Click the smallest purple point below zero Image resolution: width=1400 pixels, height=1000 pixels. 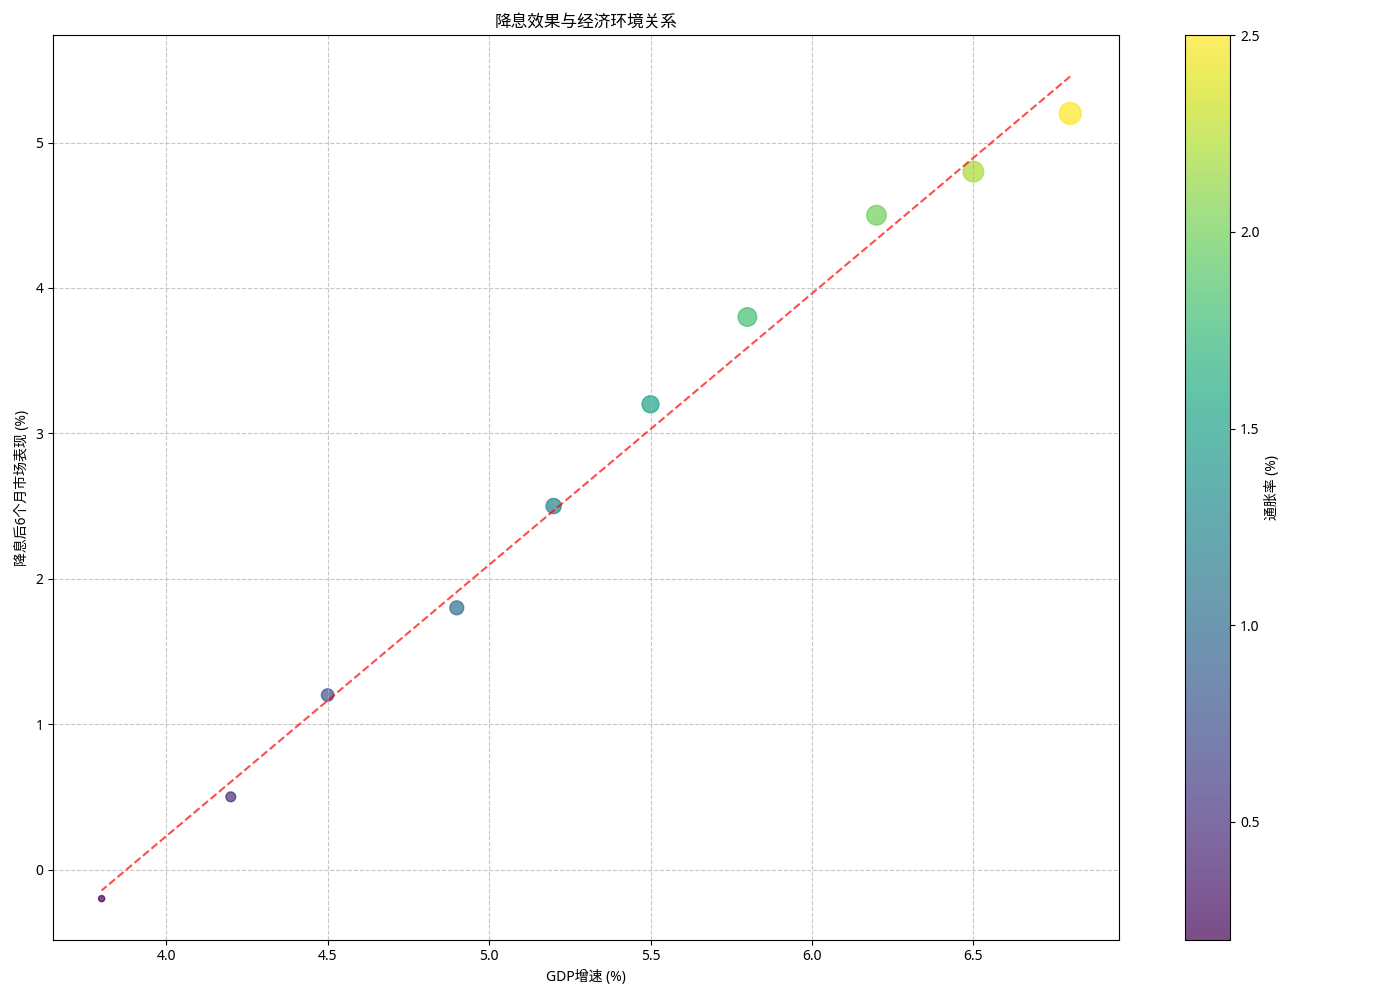tap(101, 898)
